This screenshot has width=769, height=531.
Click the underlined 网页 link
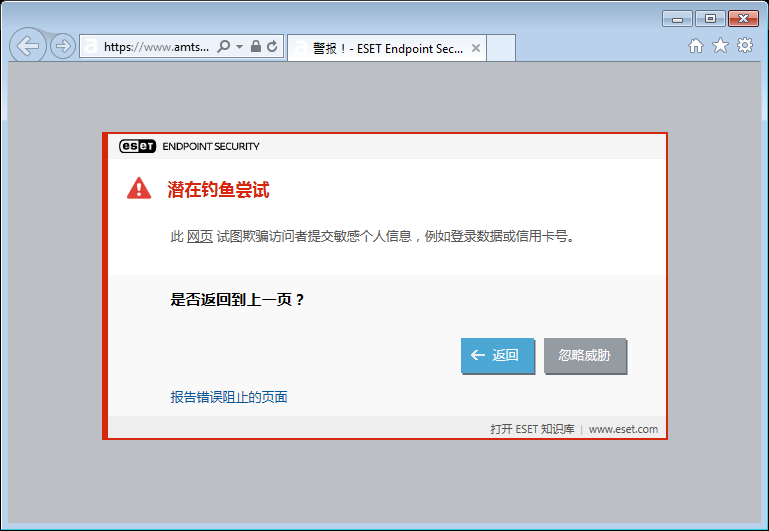click(200, 236)
